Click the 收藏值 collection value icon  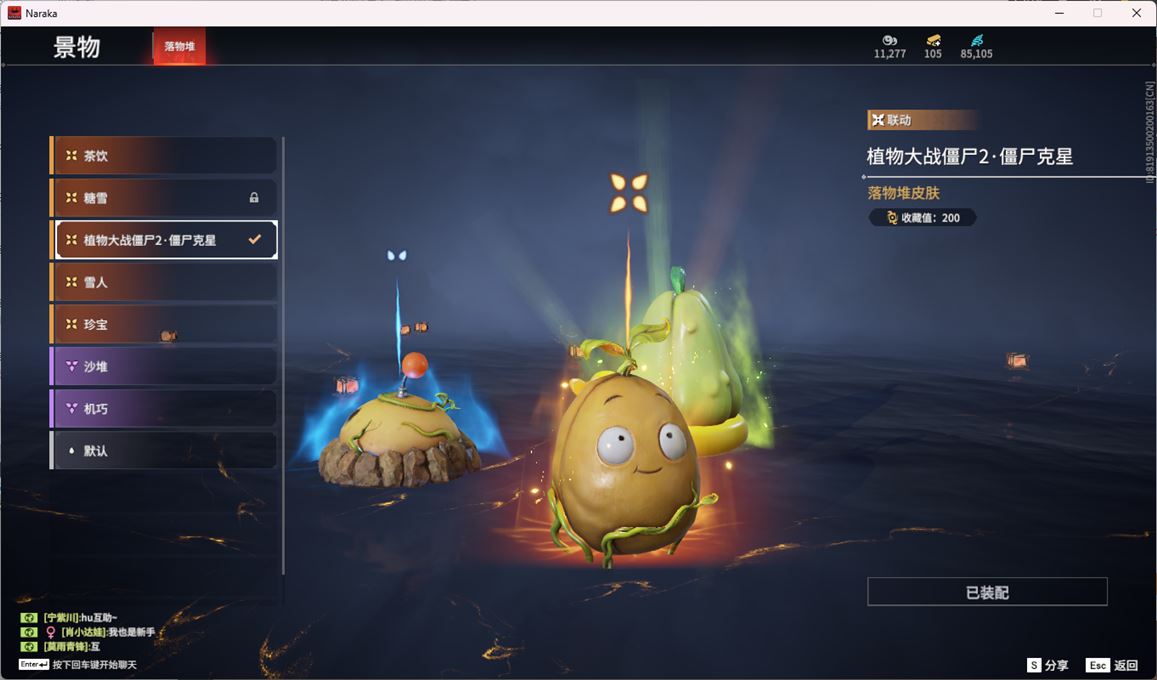tap(892, 218)
